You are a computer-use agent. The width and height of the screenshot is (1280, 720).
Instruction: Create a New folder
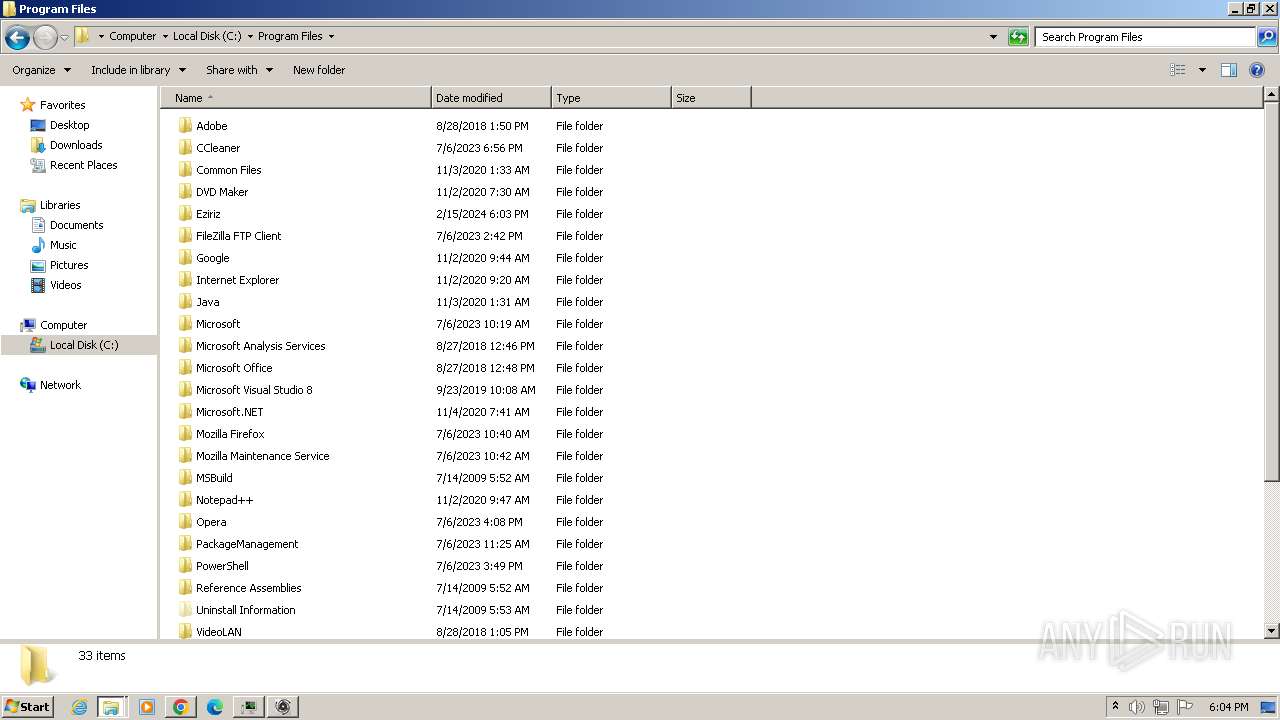coord(319,70)
